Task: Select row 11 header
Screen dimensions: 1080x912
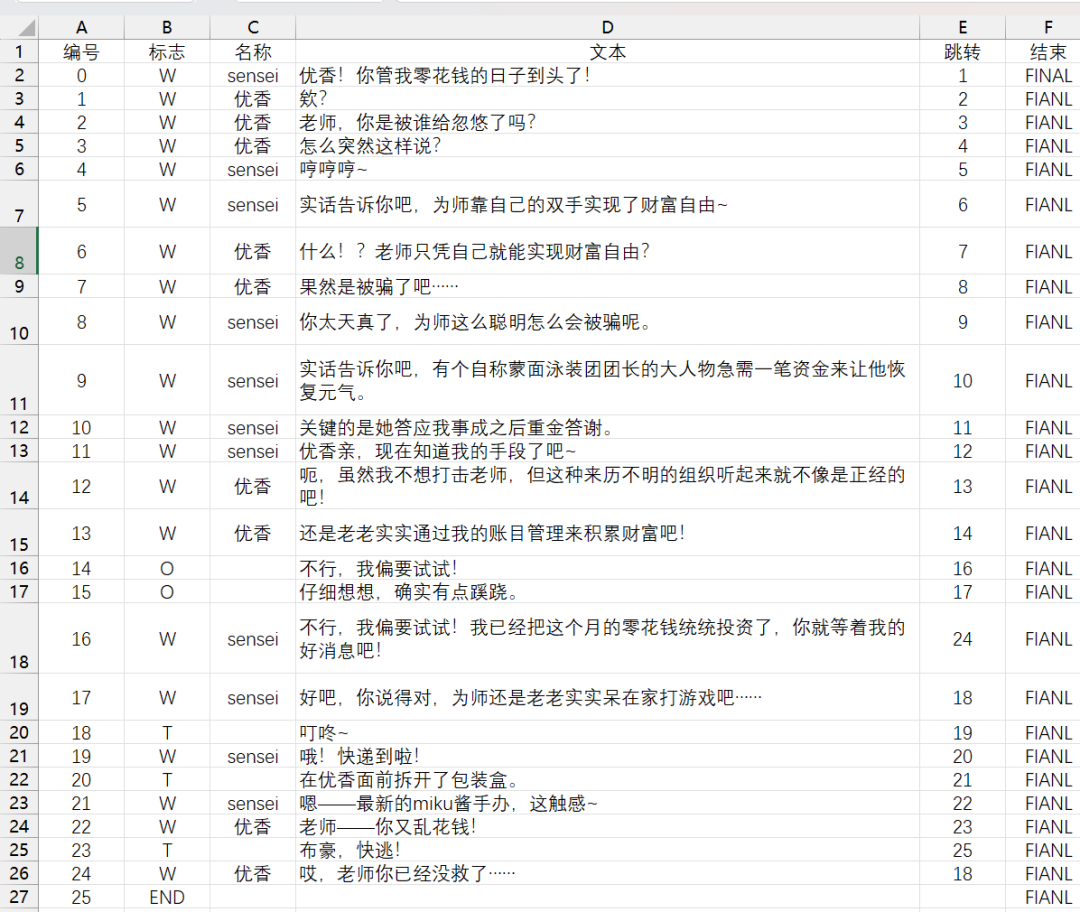Action: point(19,380)
